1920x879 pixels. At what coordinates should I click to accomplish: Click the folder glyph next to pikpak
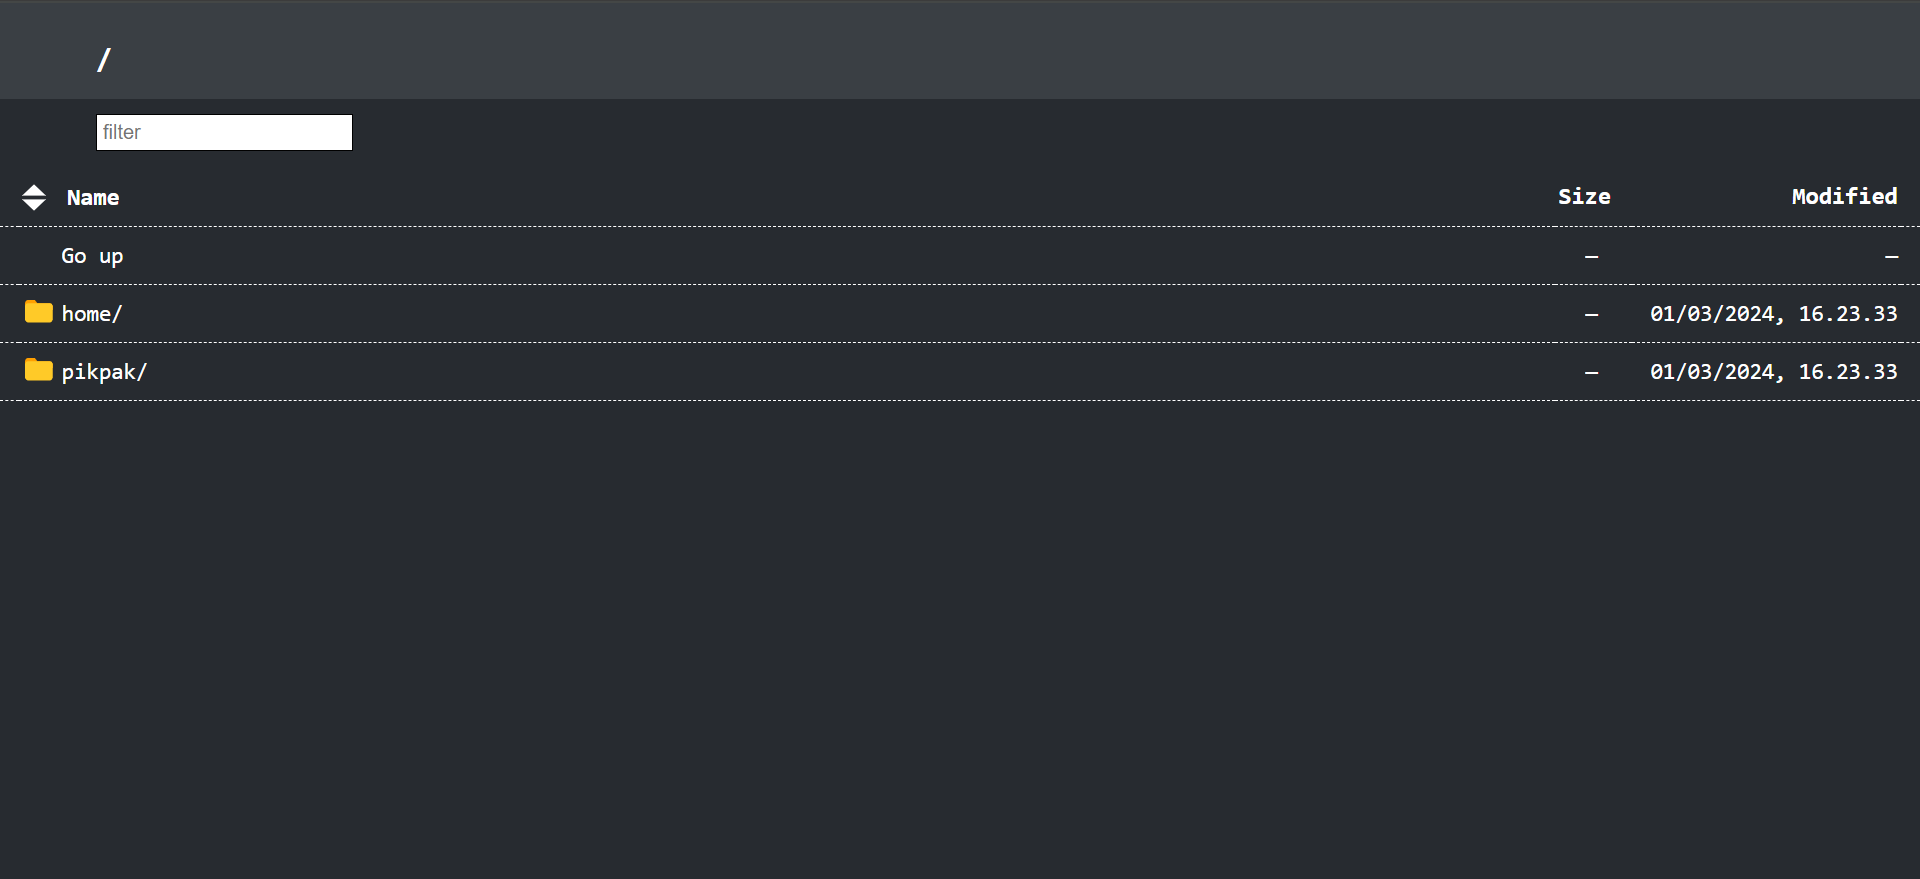pos(39,370)
